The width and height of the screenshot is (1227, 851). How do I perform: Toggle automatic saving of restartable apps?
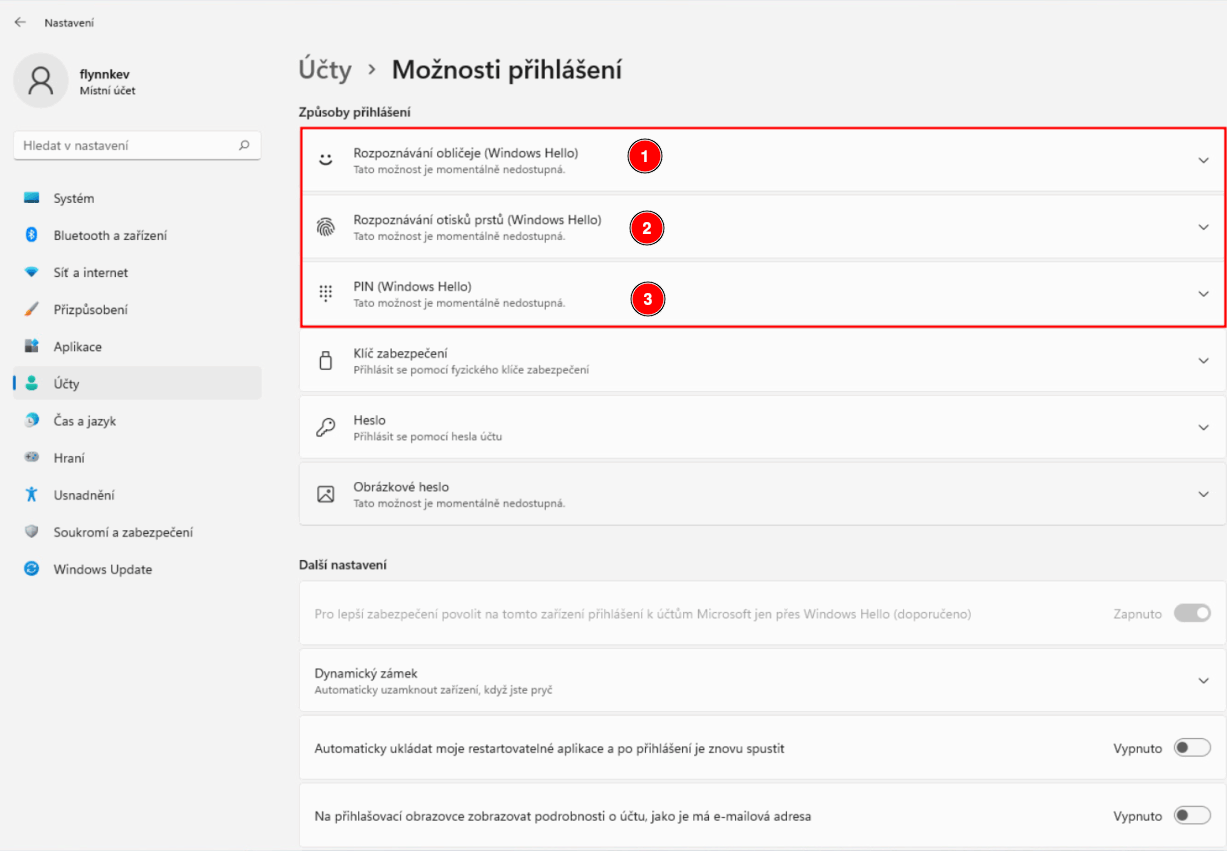click(x=1192, y=748)
